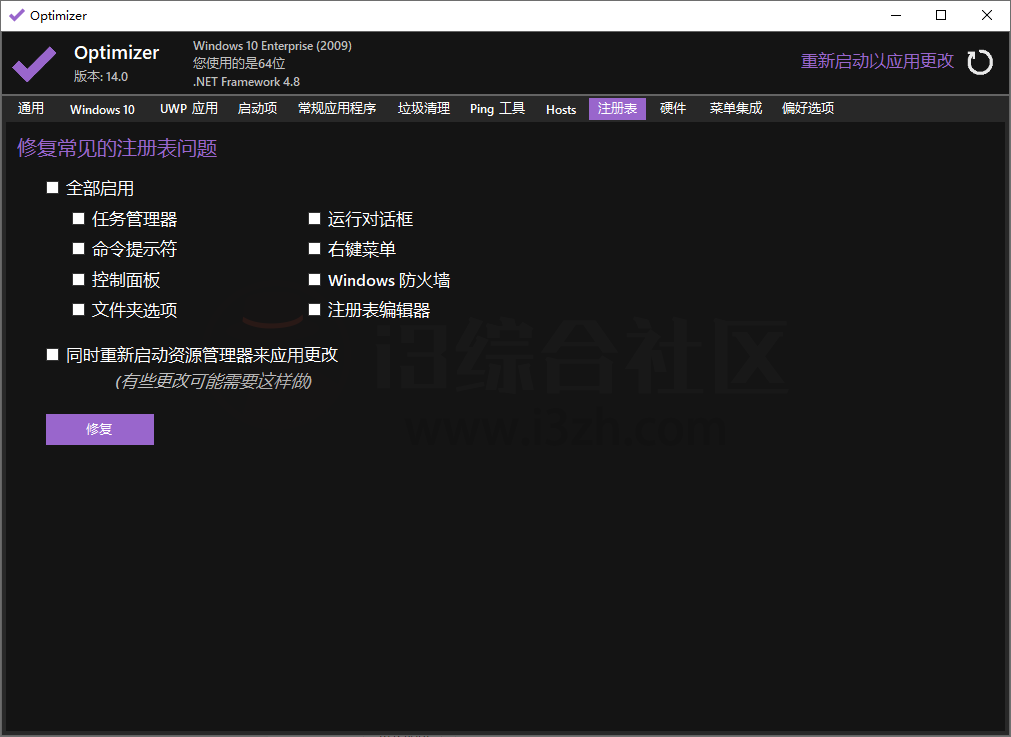Click the .NET Framework 4.8 text
This screenshot has height=737, width=1011.
pyautogui.click(x=246, y=82)
